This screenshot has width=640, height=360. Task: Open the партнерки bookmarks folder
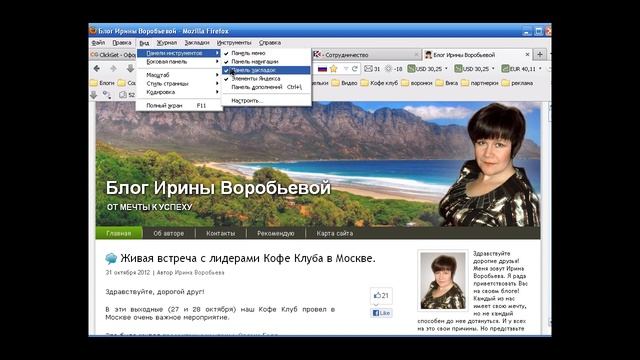tap(480, 83)
